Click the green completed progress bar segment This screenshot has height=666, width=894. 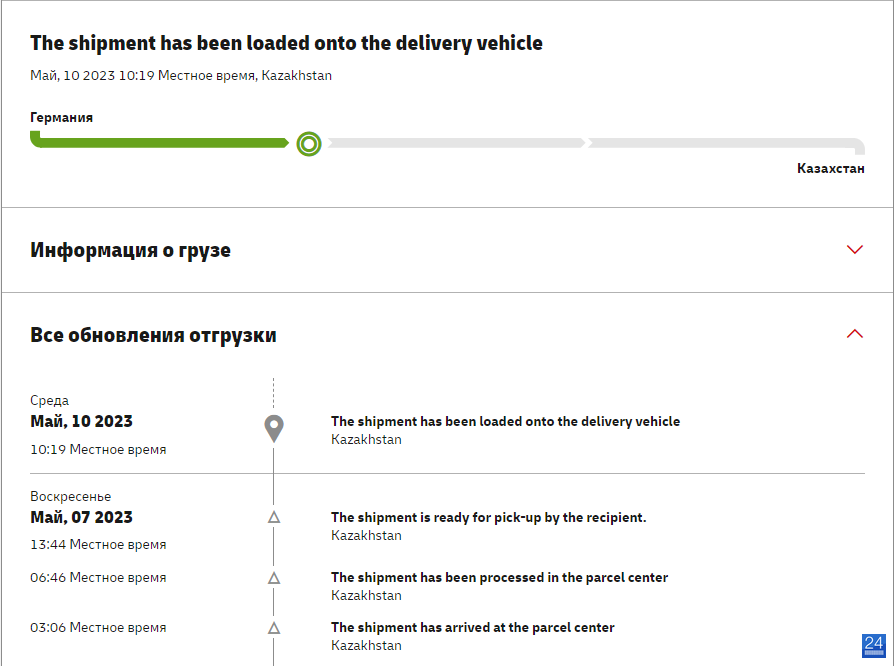click(x=160, y=140)
